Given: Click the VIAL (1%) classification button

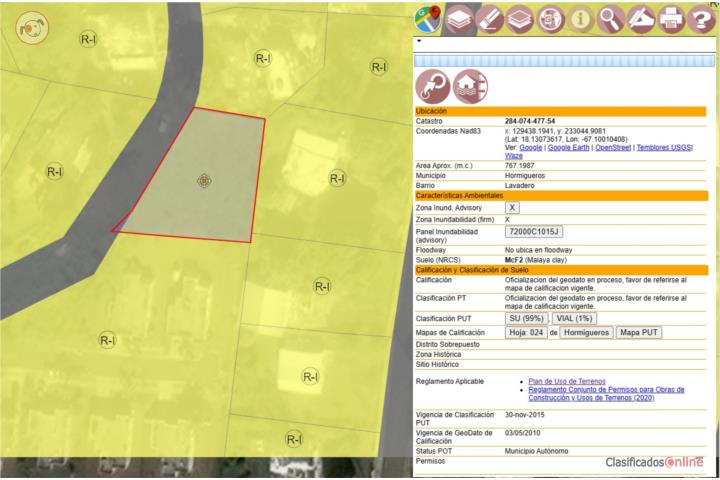Looking at the screenshot, I should (574, 318).
